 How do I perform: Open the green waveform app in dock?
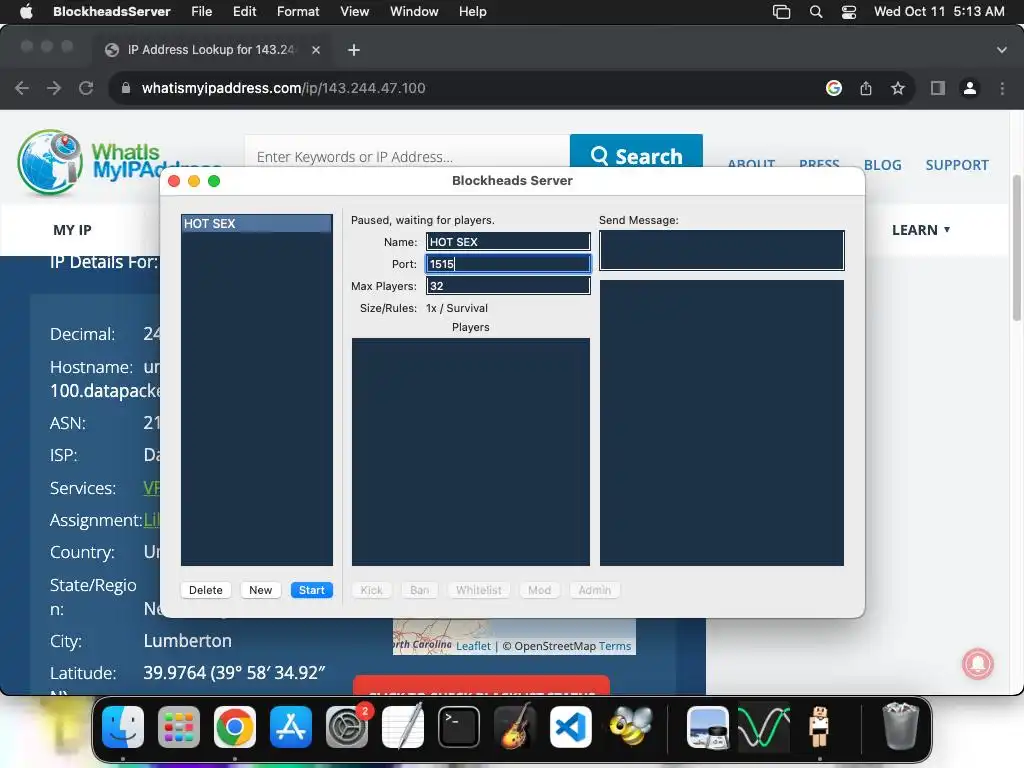(x=763, y=727)
